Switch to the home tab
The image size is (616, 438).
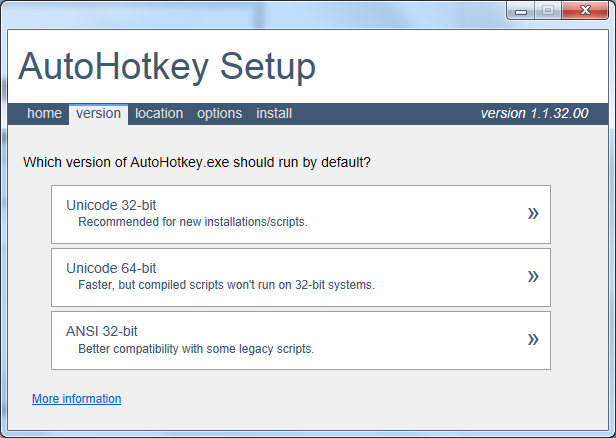(x=44, y=114)
